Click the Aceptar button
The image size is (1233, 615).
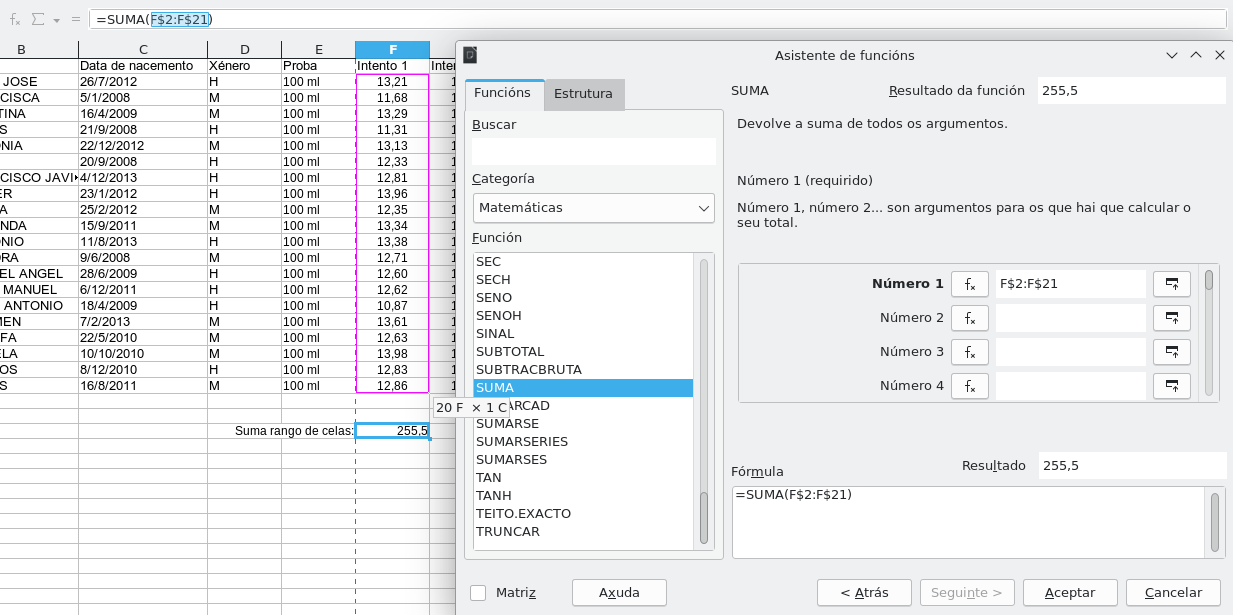[x=1070, y=592]
